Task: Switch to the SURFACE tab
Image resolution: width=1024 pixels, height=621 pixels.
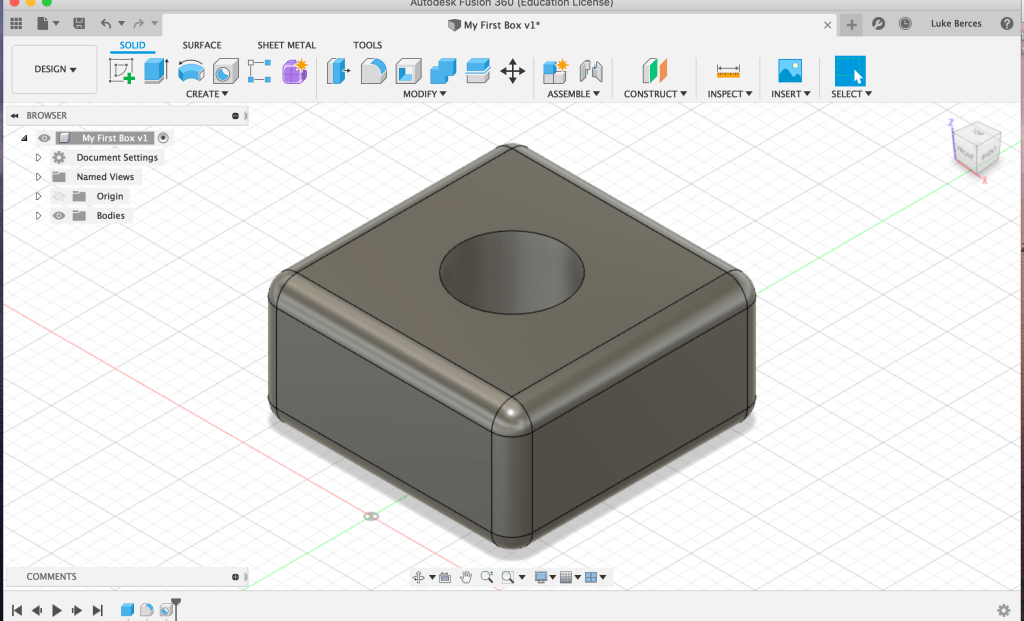Action: coord(202,45)
